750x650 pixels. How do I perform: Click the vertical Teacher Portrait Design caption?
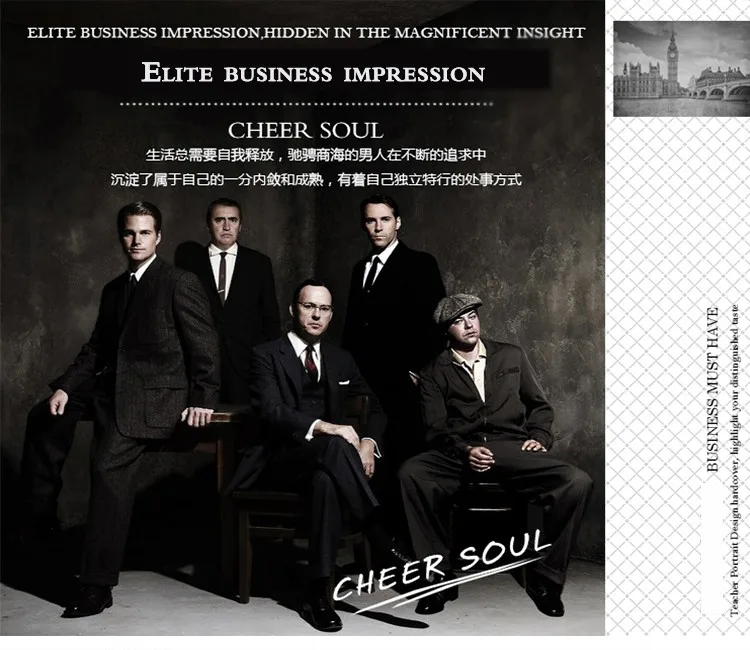[x=735, y=460]
